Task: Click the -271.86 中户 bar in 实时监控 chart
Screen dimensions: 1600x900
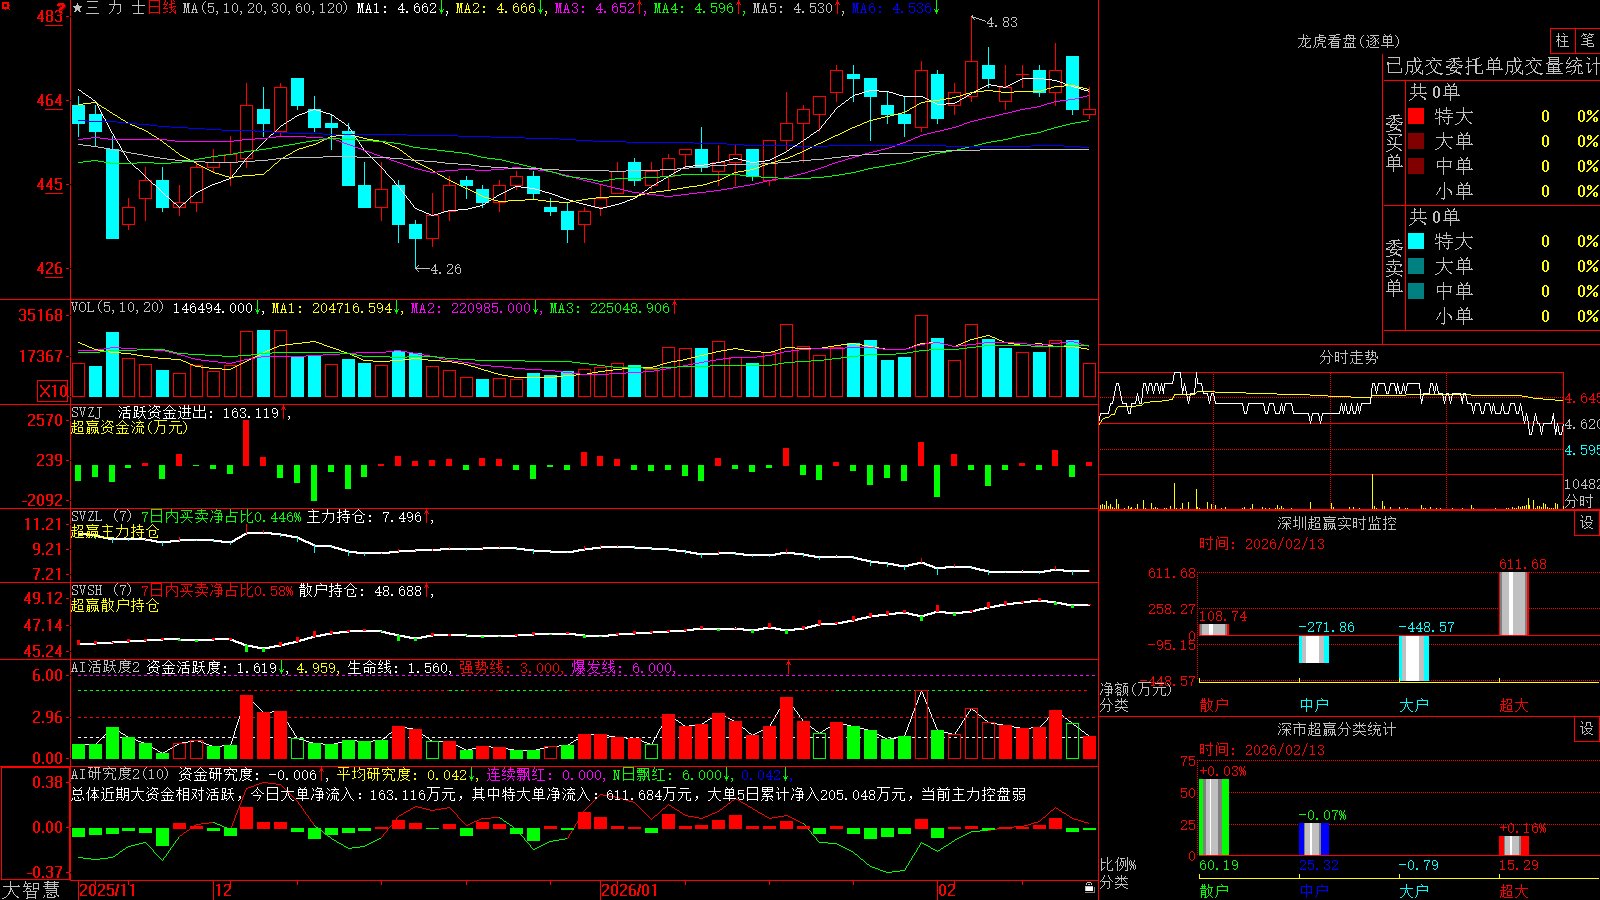Action: pos(1314,649)
